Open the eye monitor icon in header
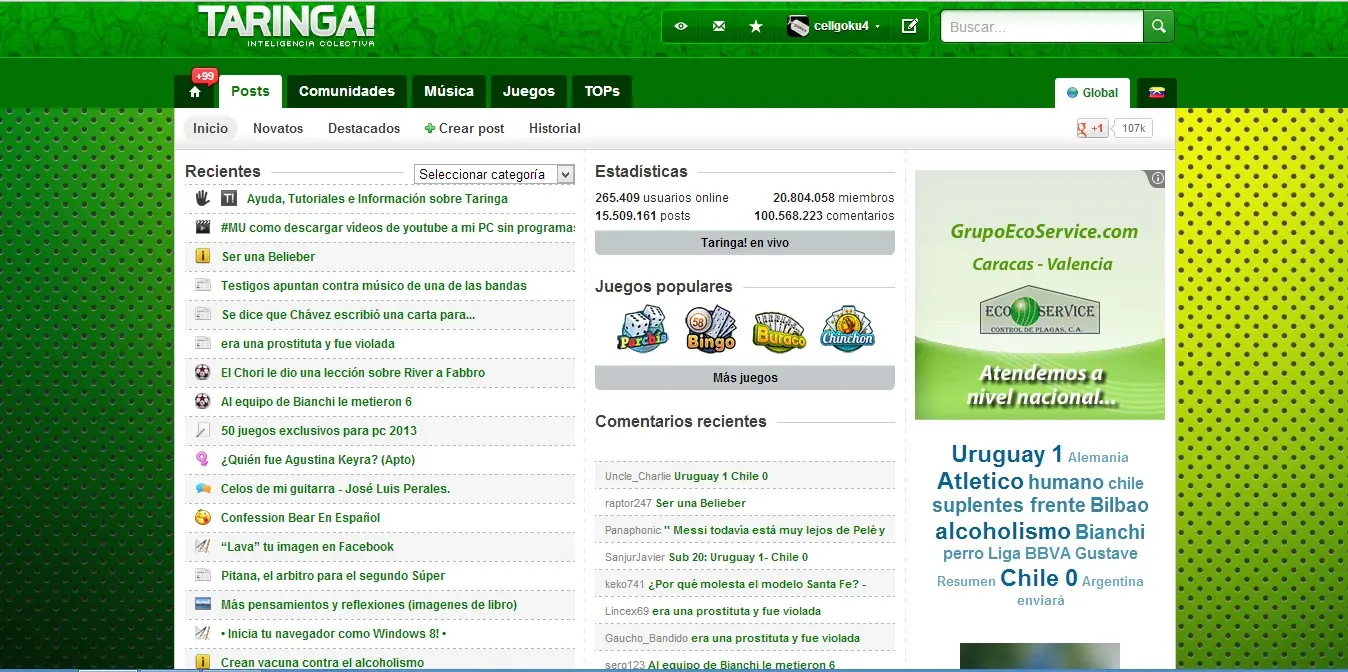The height and width of the screenshot is (672, 1348). [681, 26]
